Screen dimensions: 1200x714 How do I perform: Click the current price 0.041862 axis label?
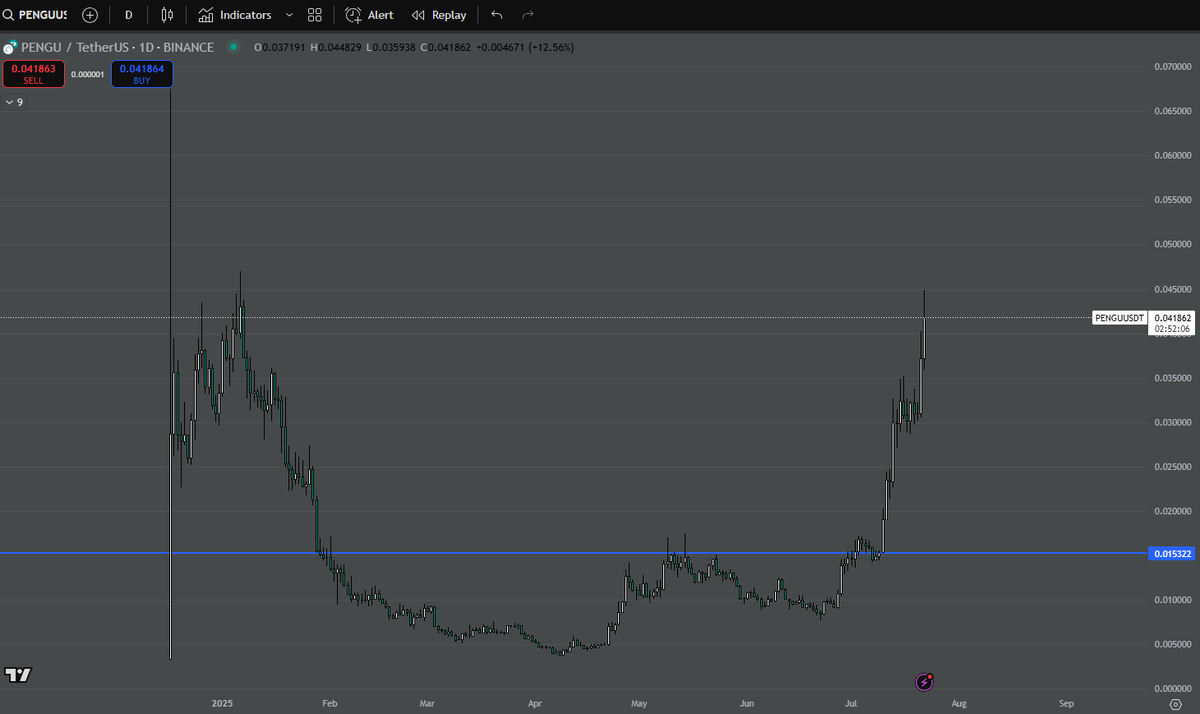pos(1171,317)
